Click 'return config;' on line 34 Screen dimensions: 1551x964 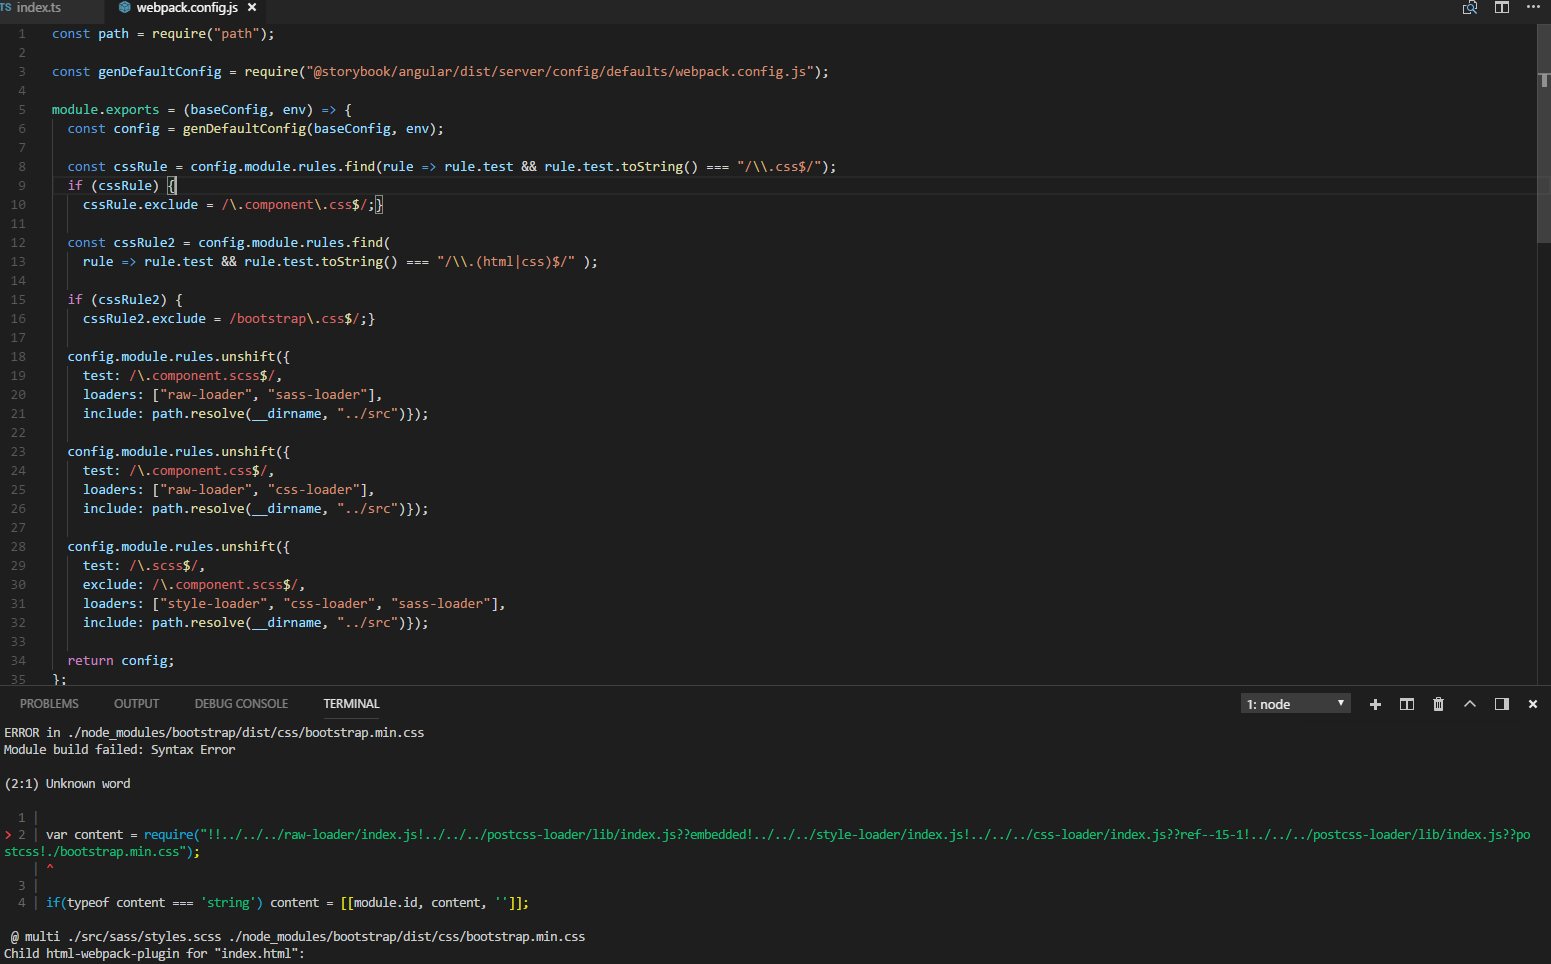(120, 661)
